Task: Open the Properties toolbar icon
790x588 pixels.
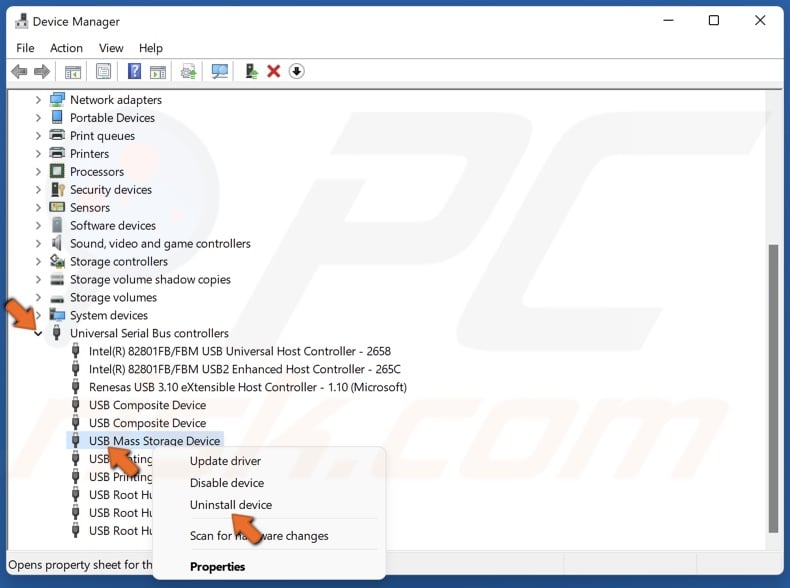Action: point(103,71)
